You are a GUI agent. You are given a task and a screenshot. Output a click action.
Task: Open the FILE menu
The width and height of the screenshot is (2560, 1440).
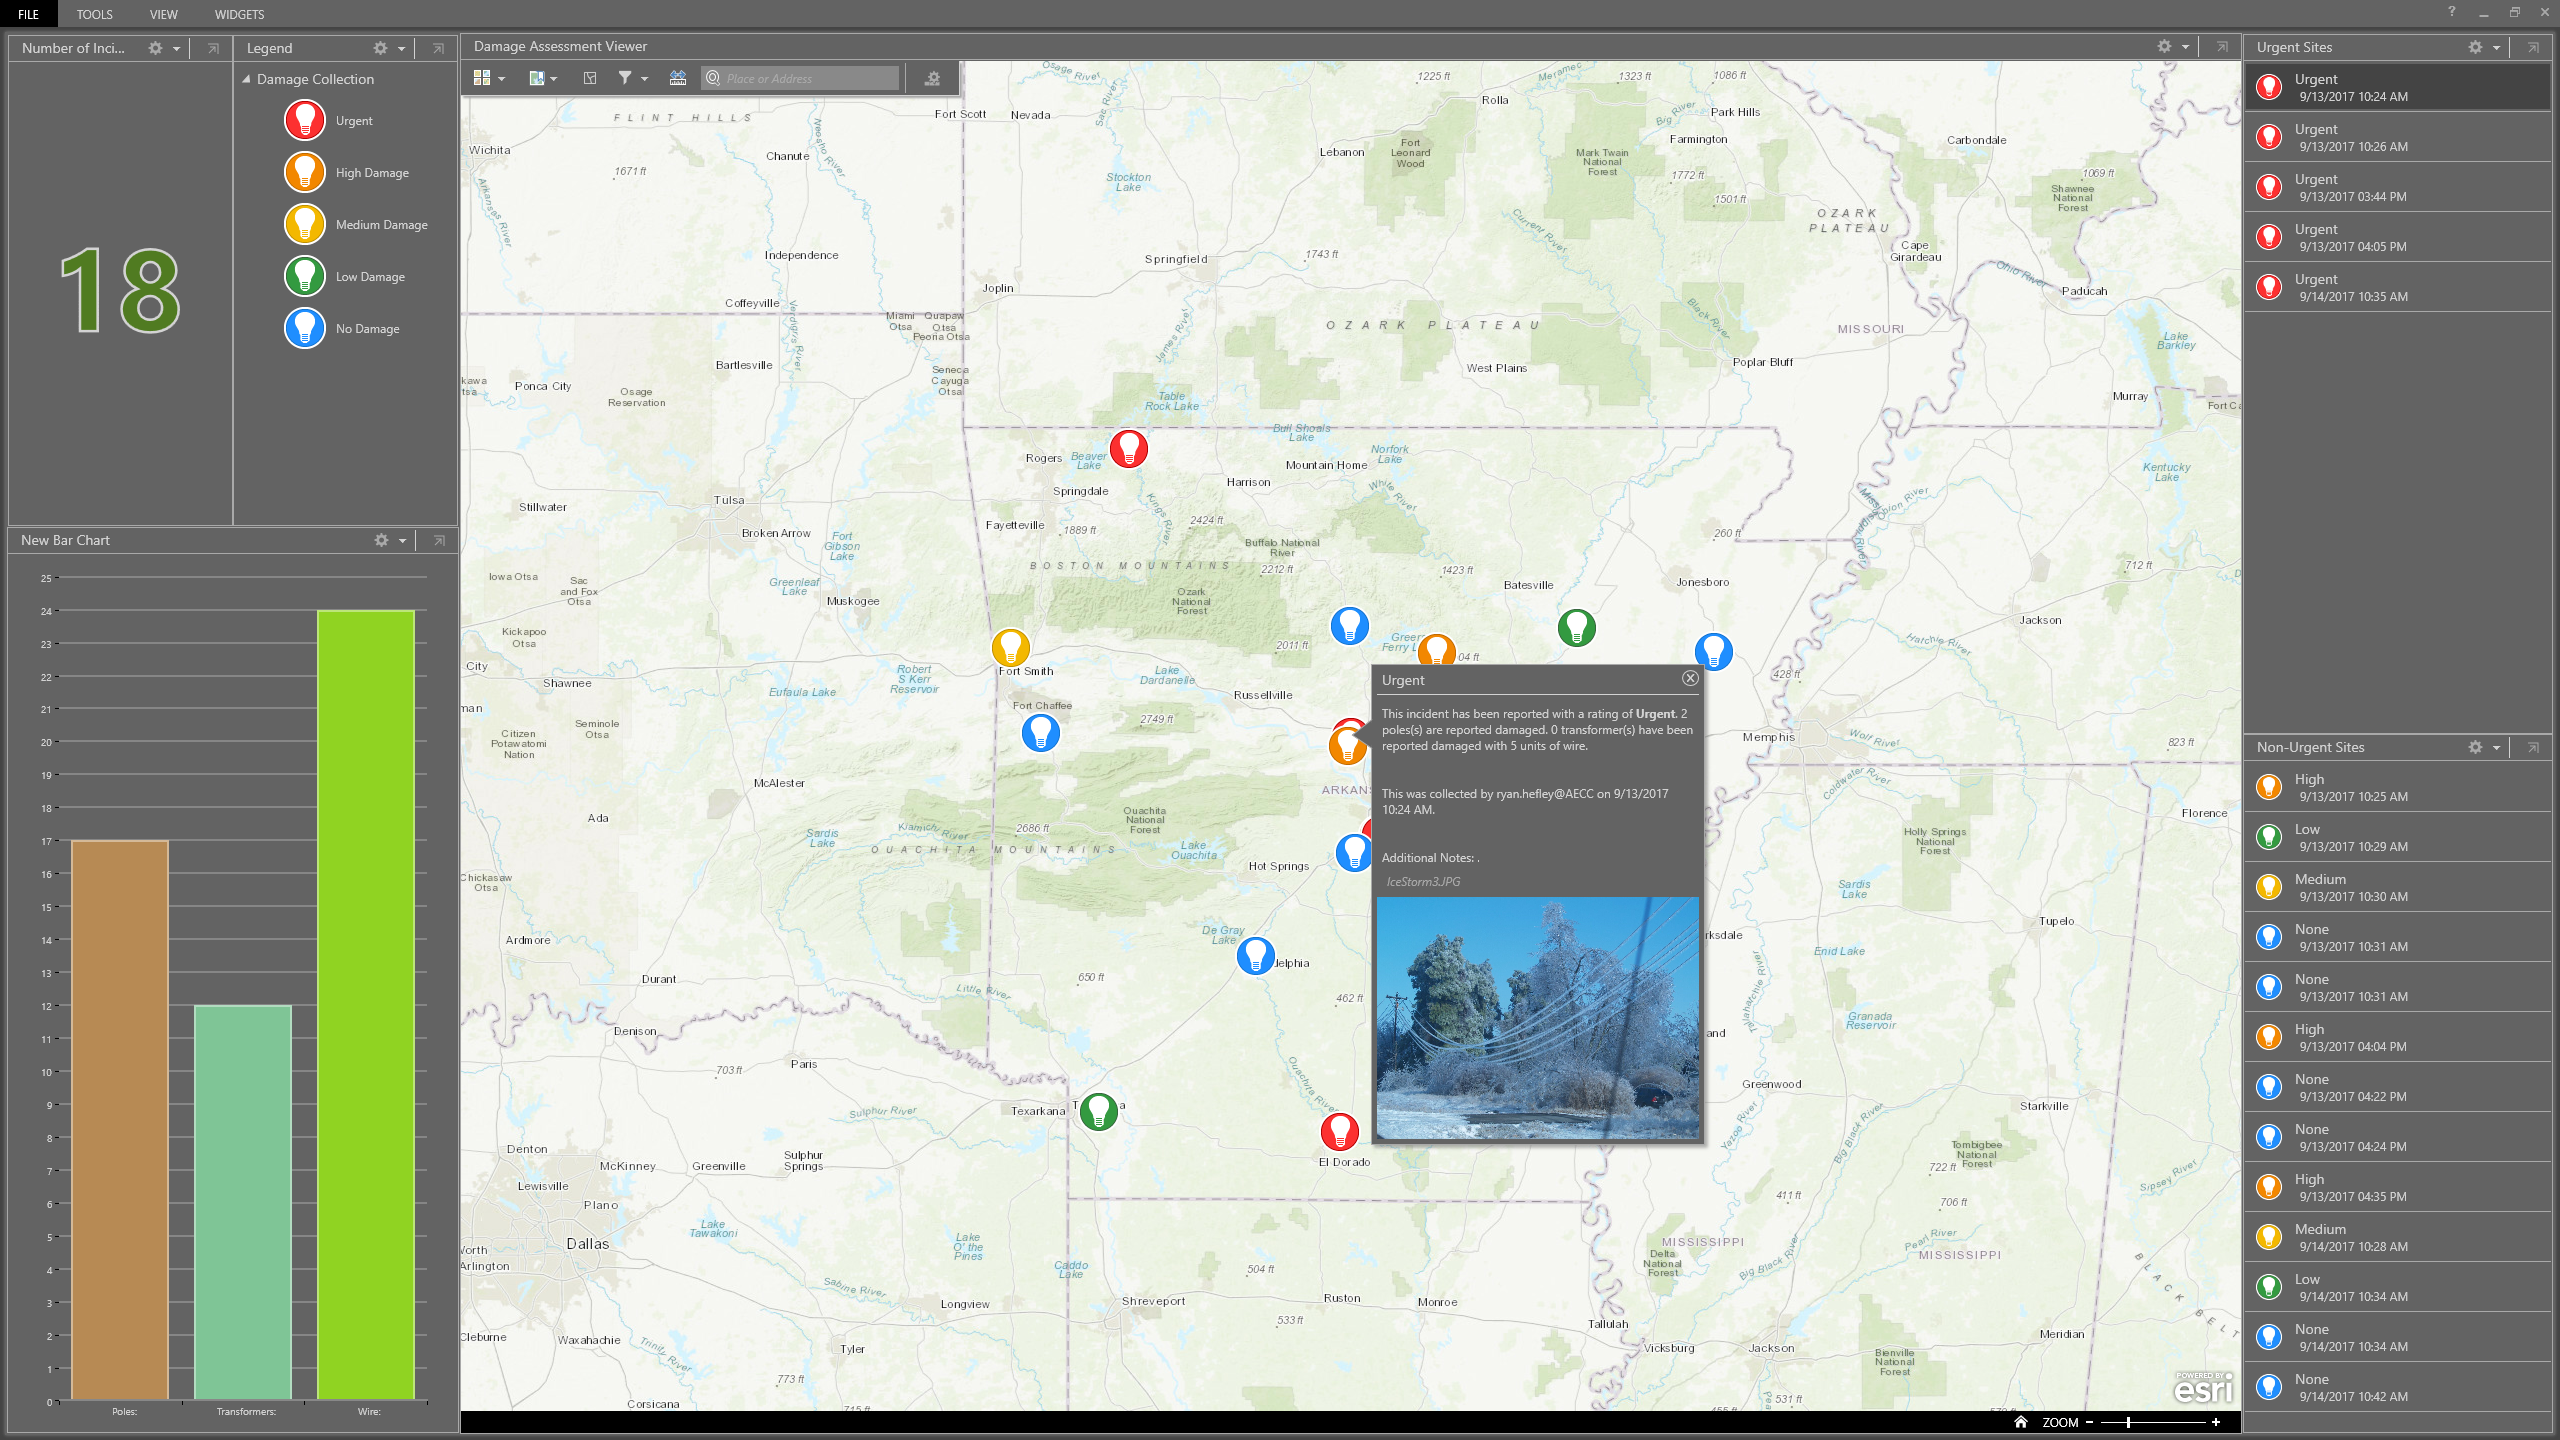(29, 14)
